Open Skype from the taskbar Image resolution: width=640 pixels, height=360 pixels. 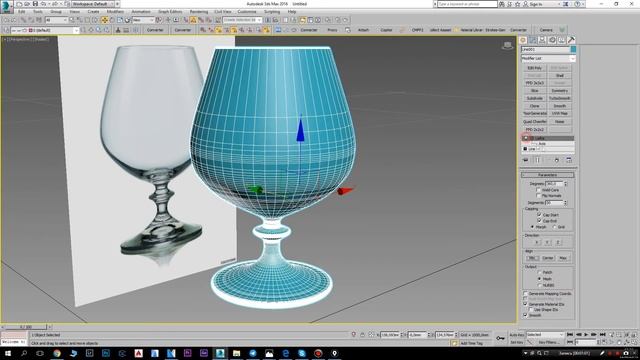(x=302, y=353)
